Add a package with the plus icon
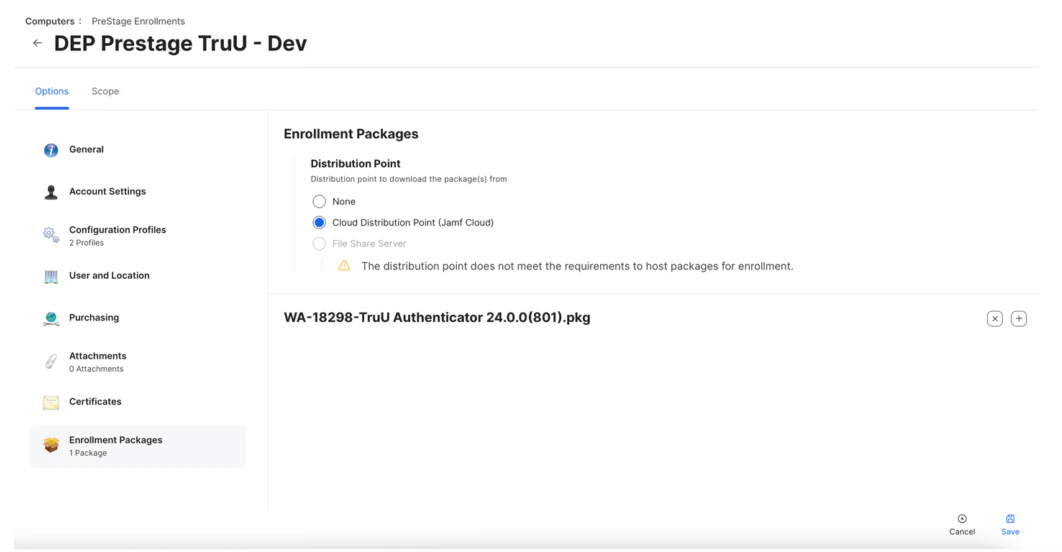Viewport: 1062px width, 552px height. click(x=1019, y=318)
